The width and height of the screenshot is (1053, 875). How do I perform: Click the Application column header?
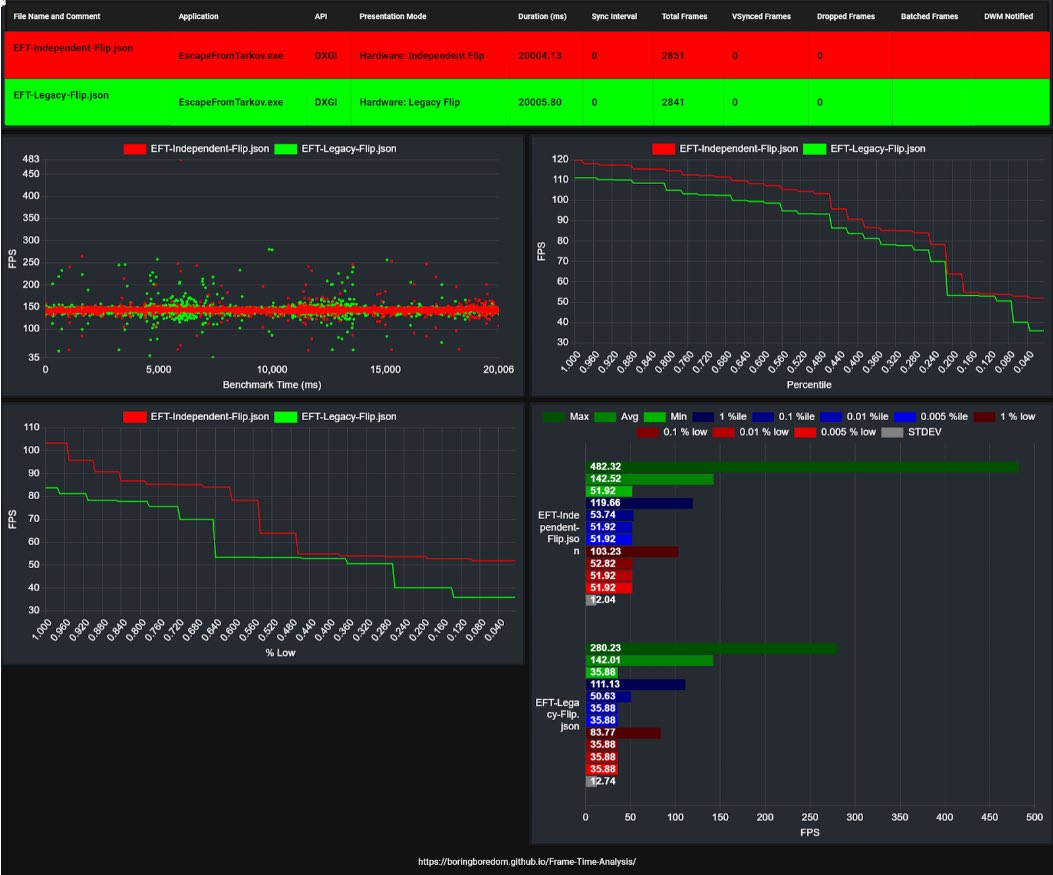(198, 16)
